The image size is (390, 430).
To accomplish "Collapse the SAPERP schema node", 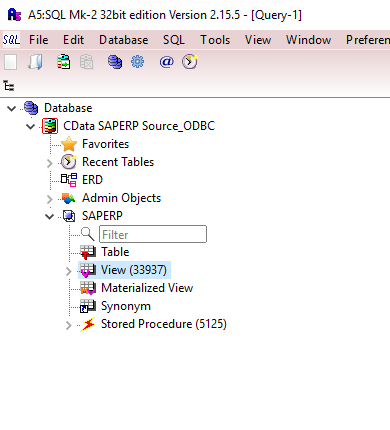I will [49, 216].
